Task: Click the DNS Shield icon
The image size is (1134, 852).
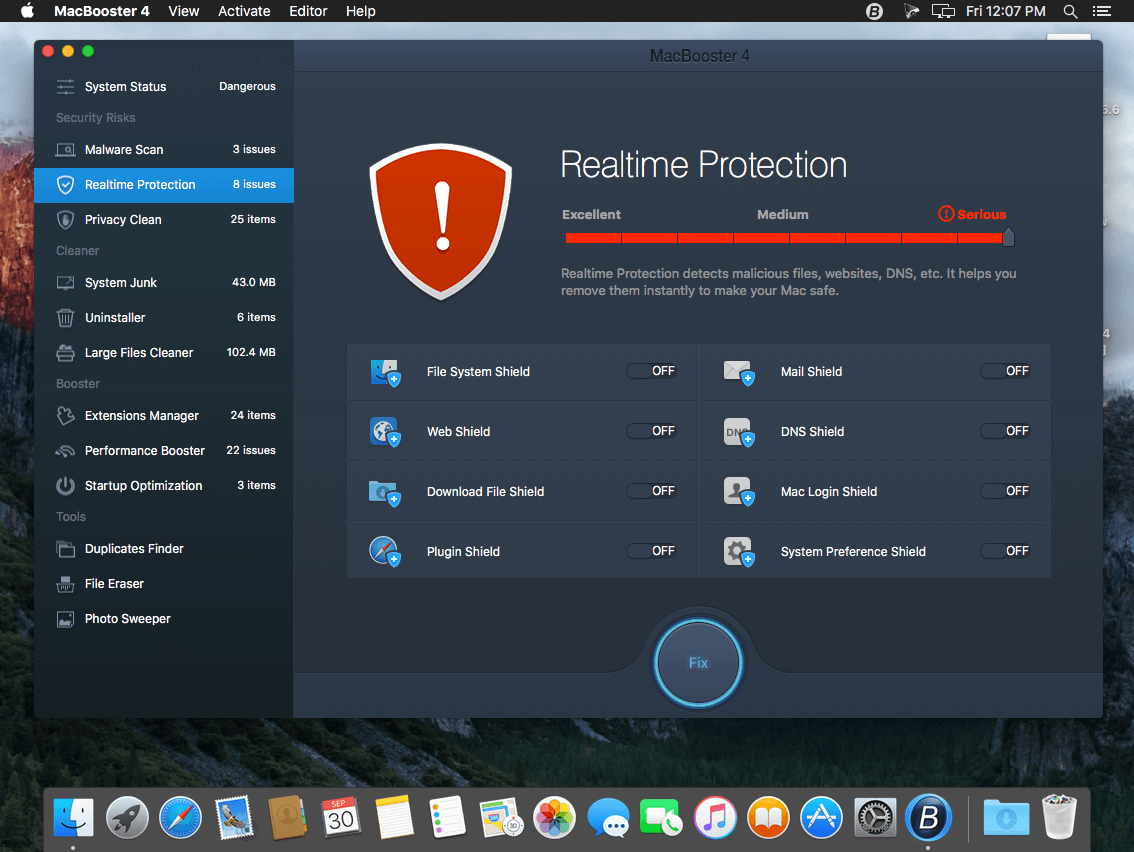Action: coord(738,432)
